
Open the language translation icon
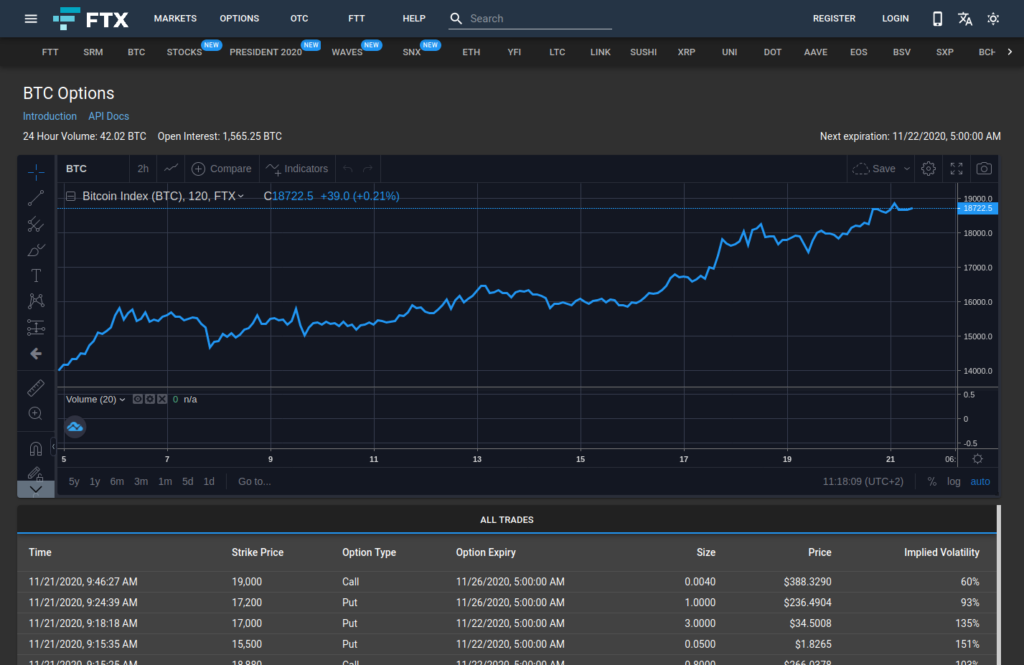pos(965,18)
